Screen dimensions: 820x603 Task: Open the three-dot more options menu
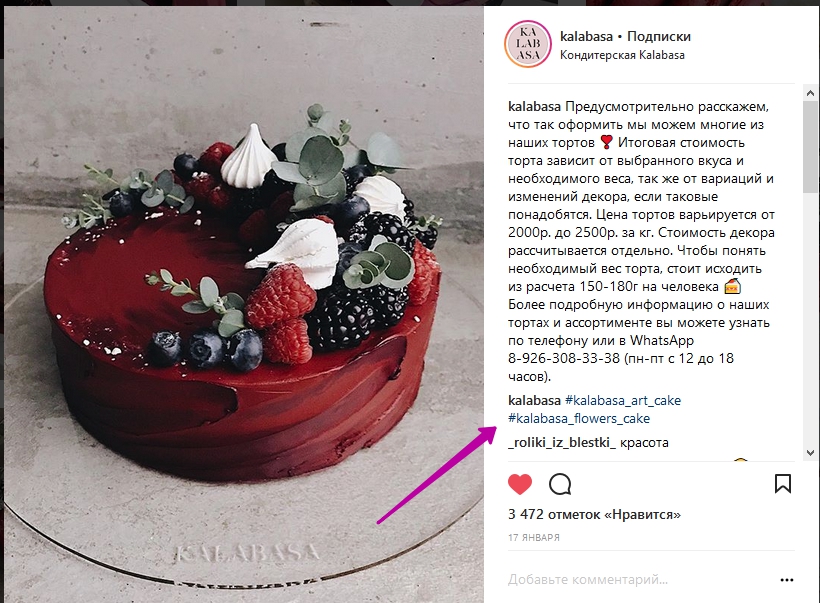point(787,580)
